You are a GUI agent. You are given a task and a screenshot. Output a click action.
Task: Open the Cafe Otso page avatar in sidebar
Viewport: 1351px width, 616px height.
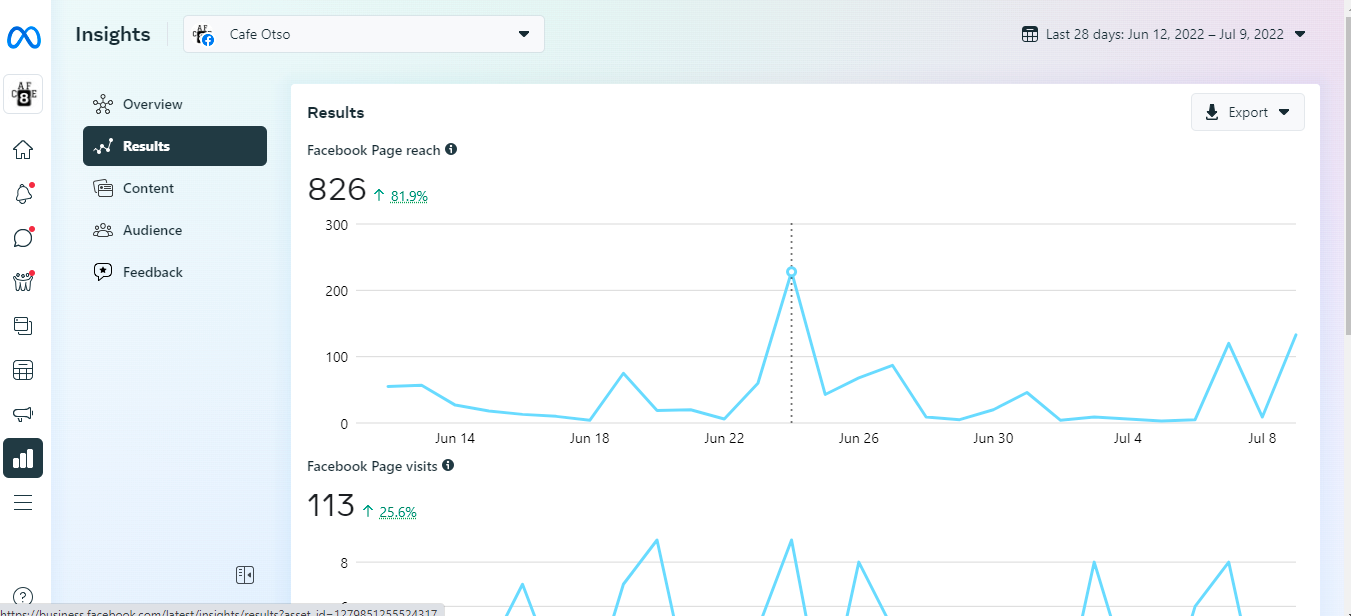click(x=23, y=94)
